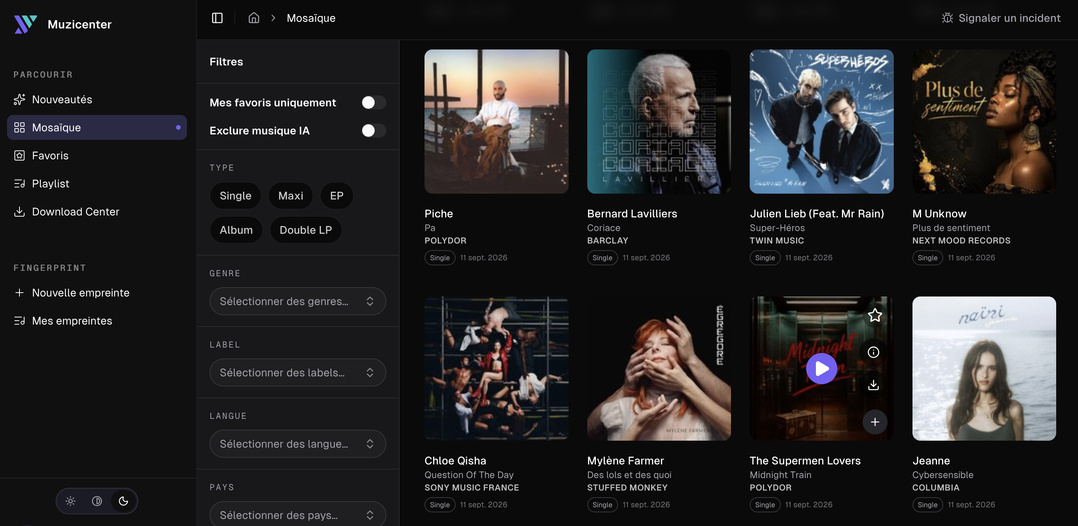Click the artist name The Supermen Lovers
The width and height of the screenshot is (1078, 526).
805,461
